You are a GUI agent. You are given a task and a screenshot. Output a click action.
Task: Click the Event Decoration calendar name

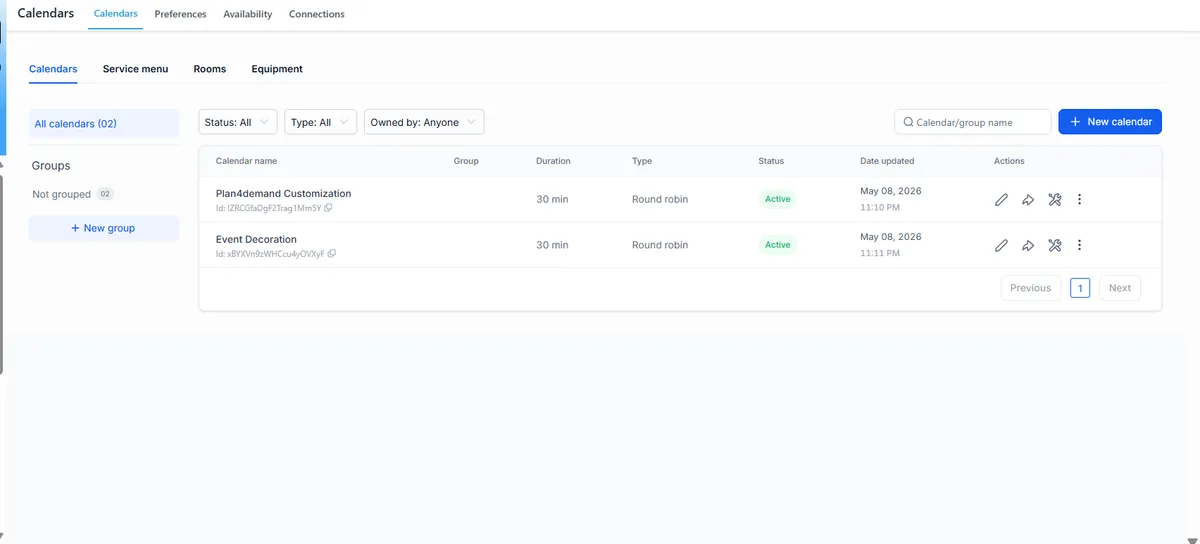pyautogui.click(x=256, y=239)
